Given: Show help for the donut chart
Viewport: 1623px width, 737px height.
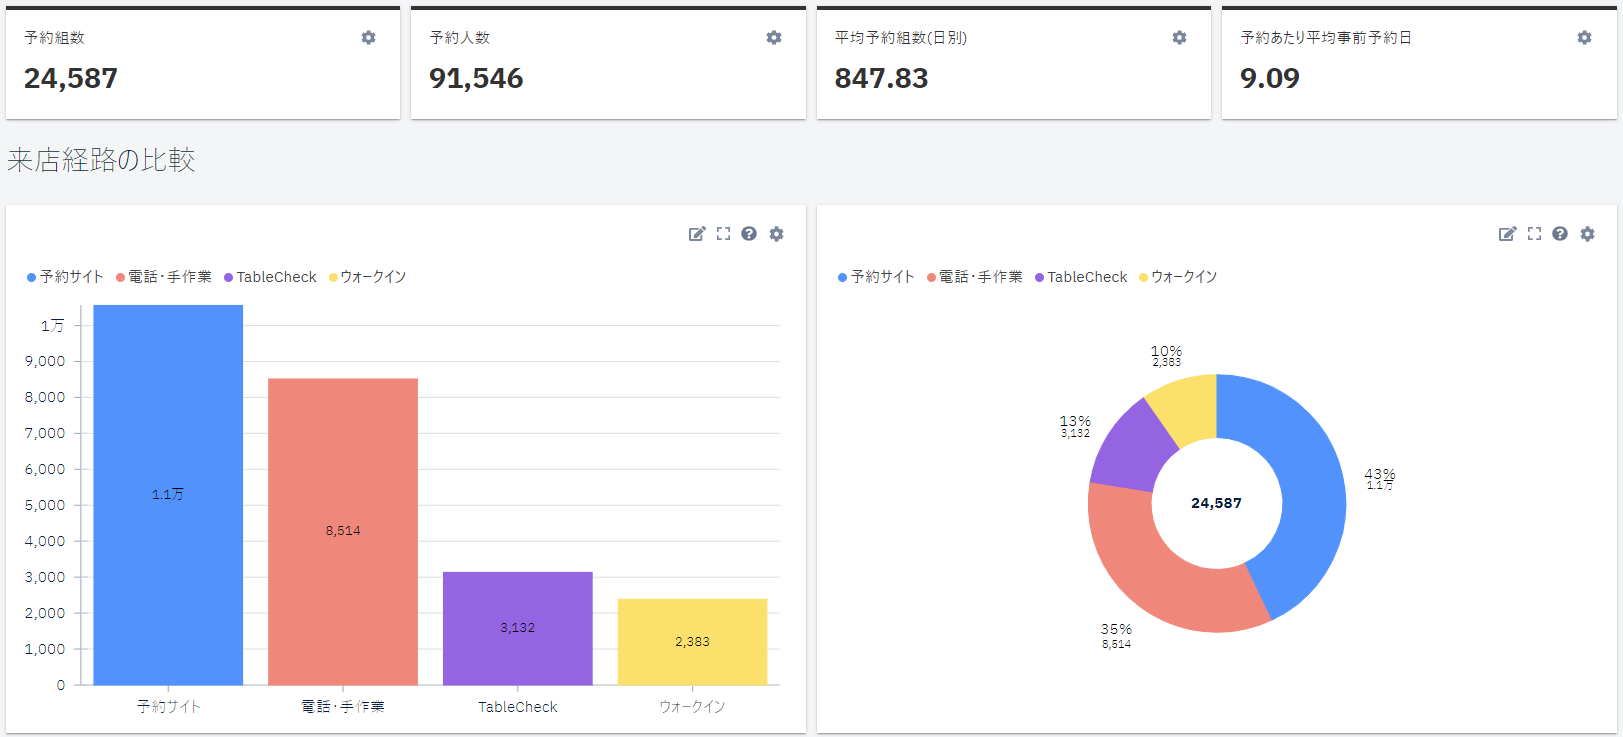Looking at the screenshot, I should pyautogui.click(x=1560, y=234).
